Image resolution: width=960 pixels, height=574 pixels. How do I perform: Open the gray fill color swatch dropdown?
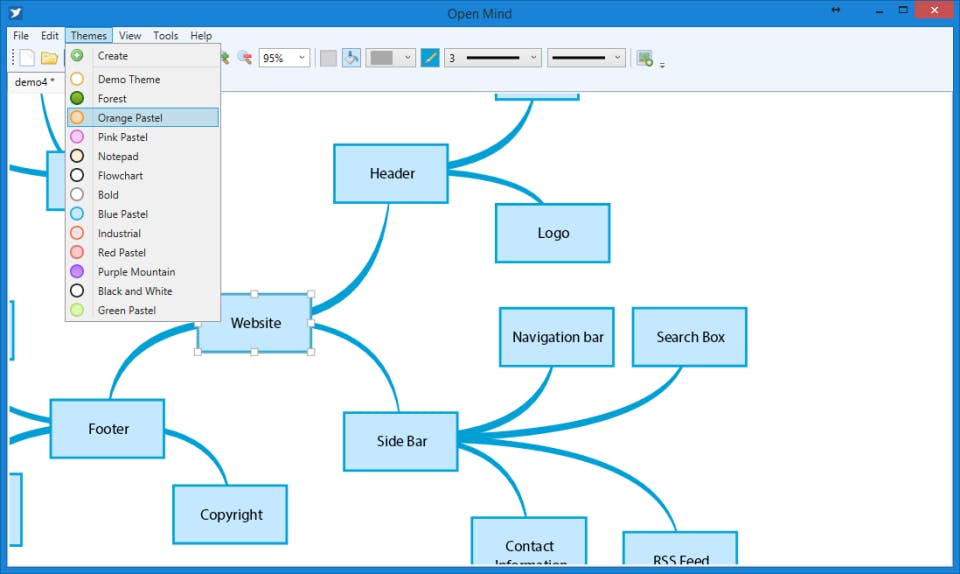click(x=391, y=58)
